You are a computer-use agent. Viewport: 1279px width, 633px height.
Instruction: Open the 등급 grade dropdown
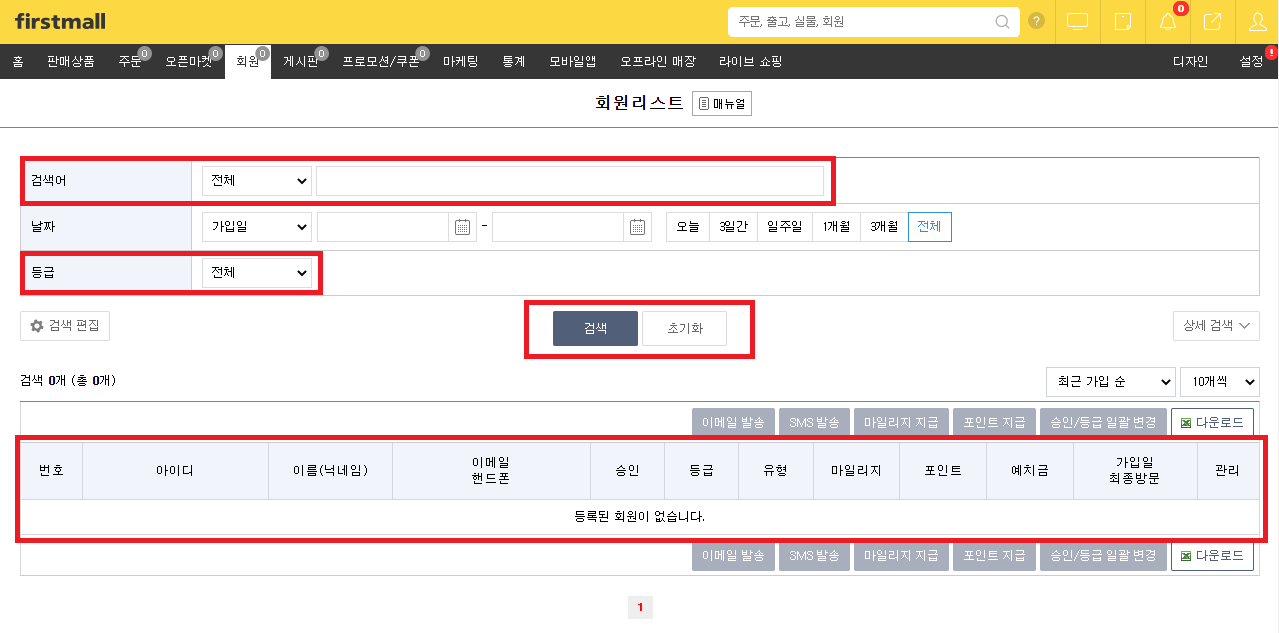click(x=256, y=272)
